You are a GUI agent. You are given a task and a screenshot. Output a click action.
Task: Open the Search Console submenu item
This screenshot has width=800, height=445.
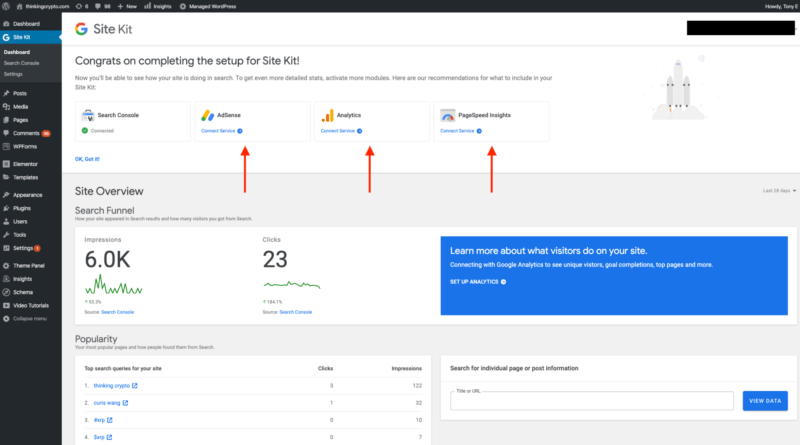click(22, 63)
